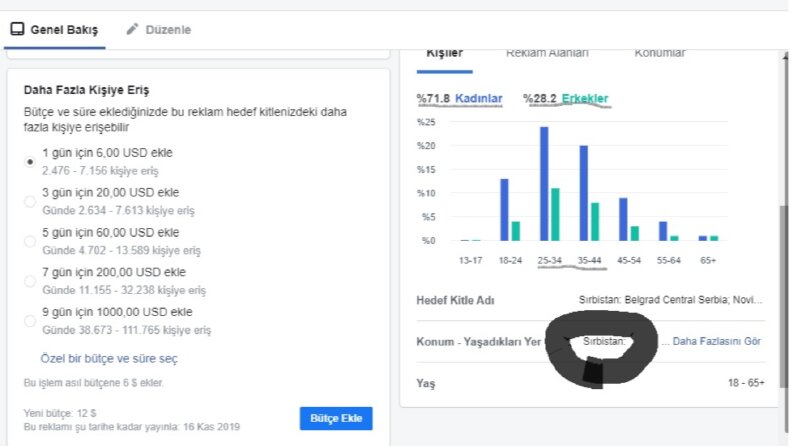Click the Daha Fazla Kişiye Eriş heading

tap(86, 90)
